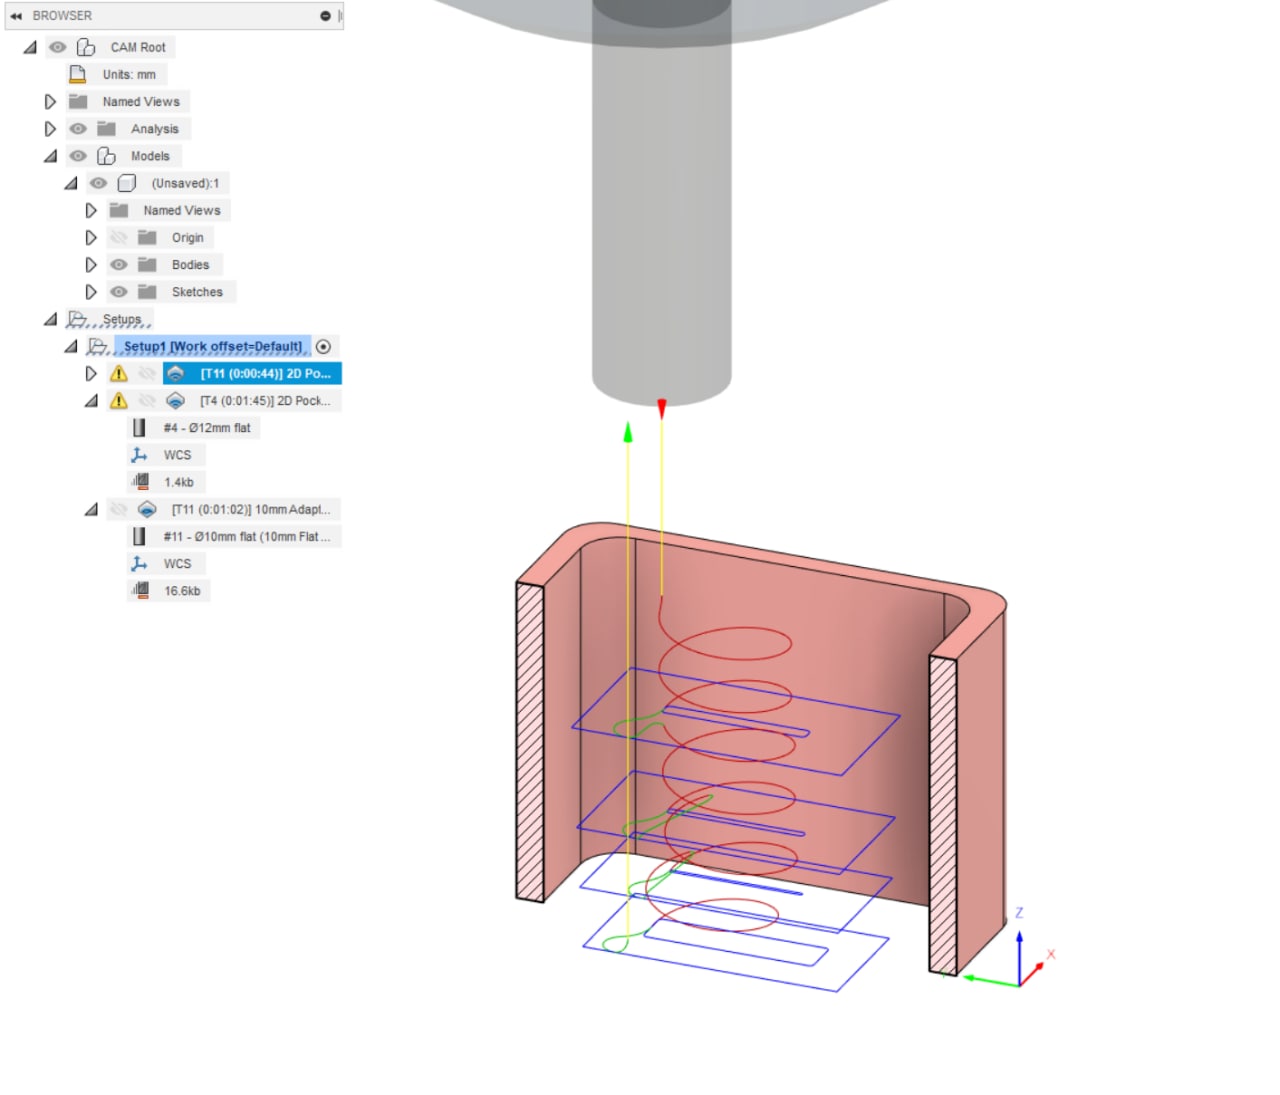Select the [T11 (0:01:02)] 10mm Adaptive operation
1280x1095 pixels.
pos(251,509)
